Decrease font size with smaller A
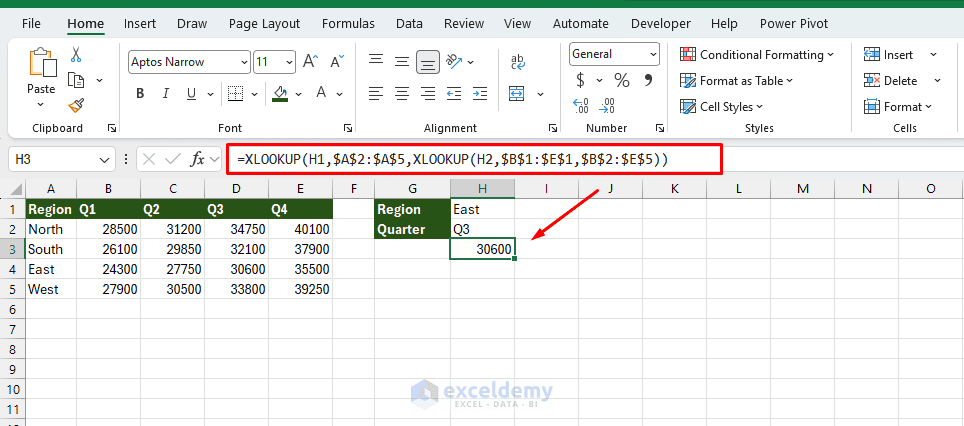 (x=337, y=61)
